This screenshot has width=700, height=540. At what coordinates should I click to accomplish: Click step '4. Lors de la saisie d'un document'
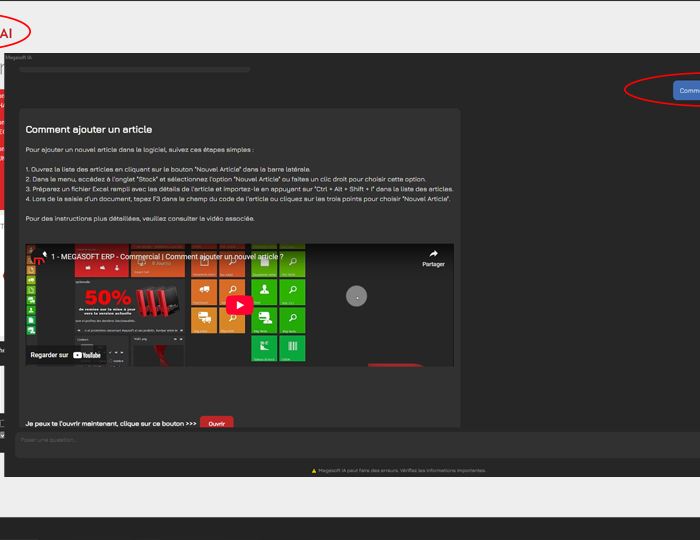coord(238,199)
